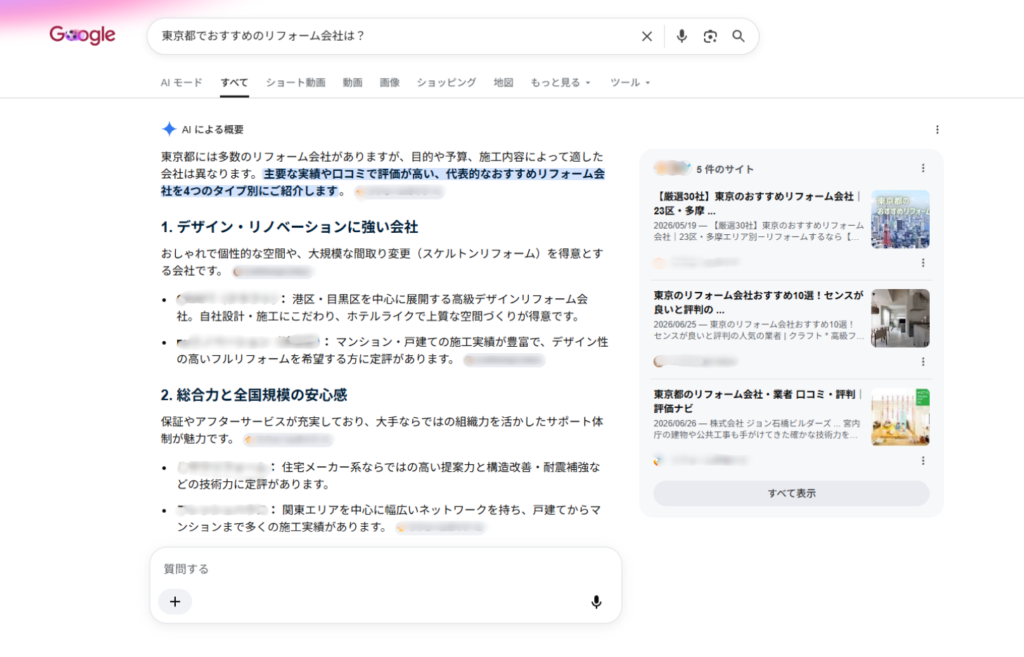Click heading 1. デザイン・リノベーションに強い会社
This screenshot has height=657, width=1024.
(x=289, y=227)
